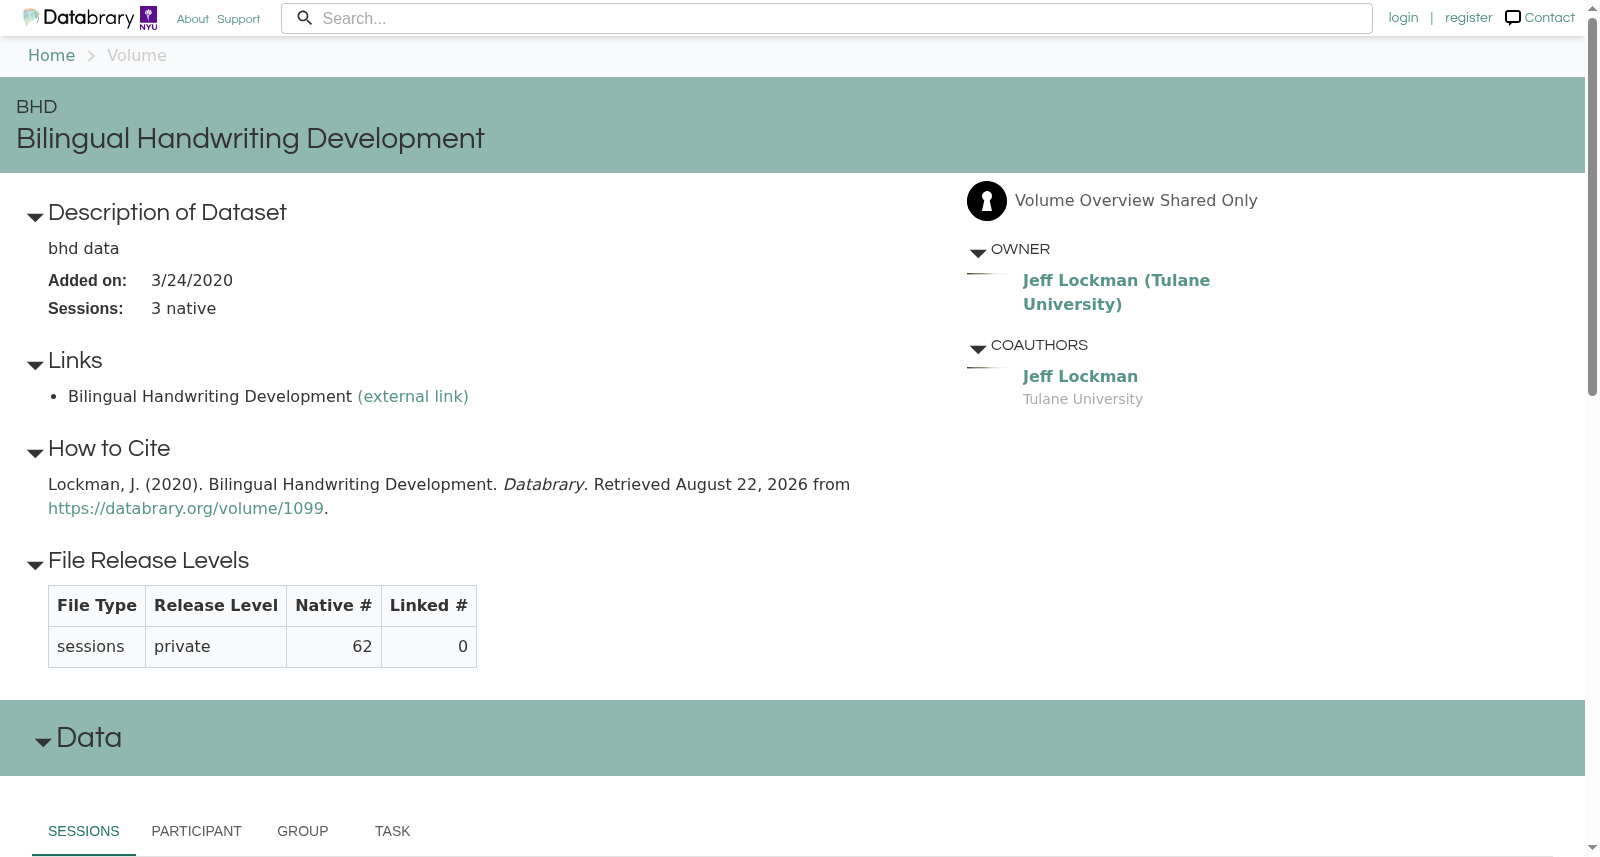Open the About page
Screen dimensions: 1600x857
pyautogui.click(x=193, y=19)
